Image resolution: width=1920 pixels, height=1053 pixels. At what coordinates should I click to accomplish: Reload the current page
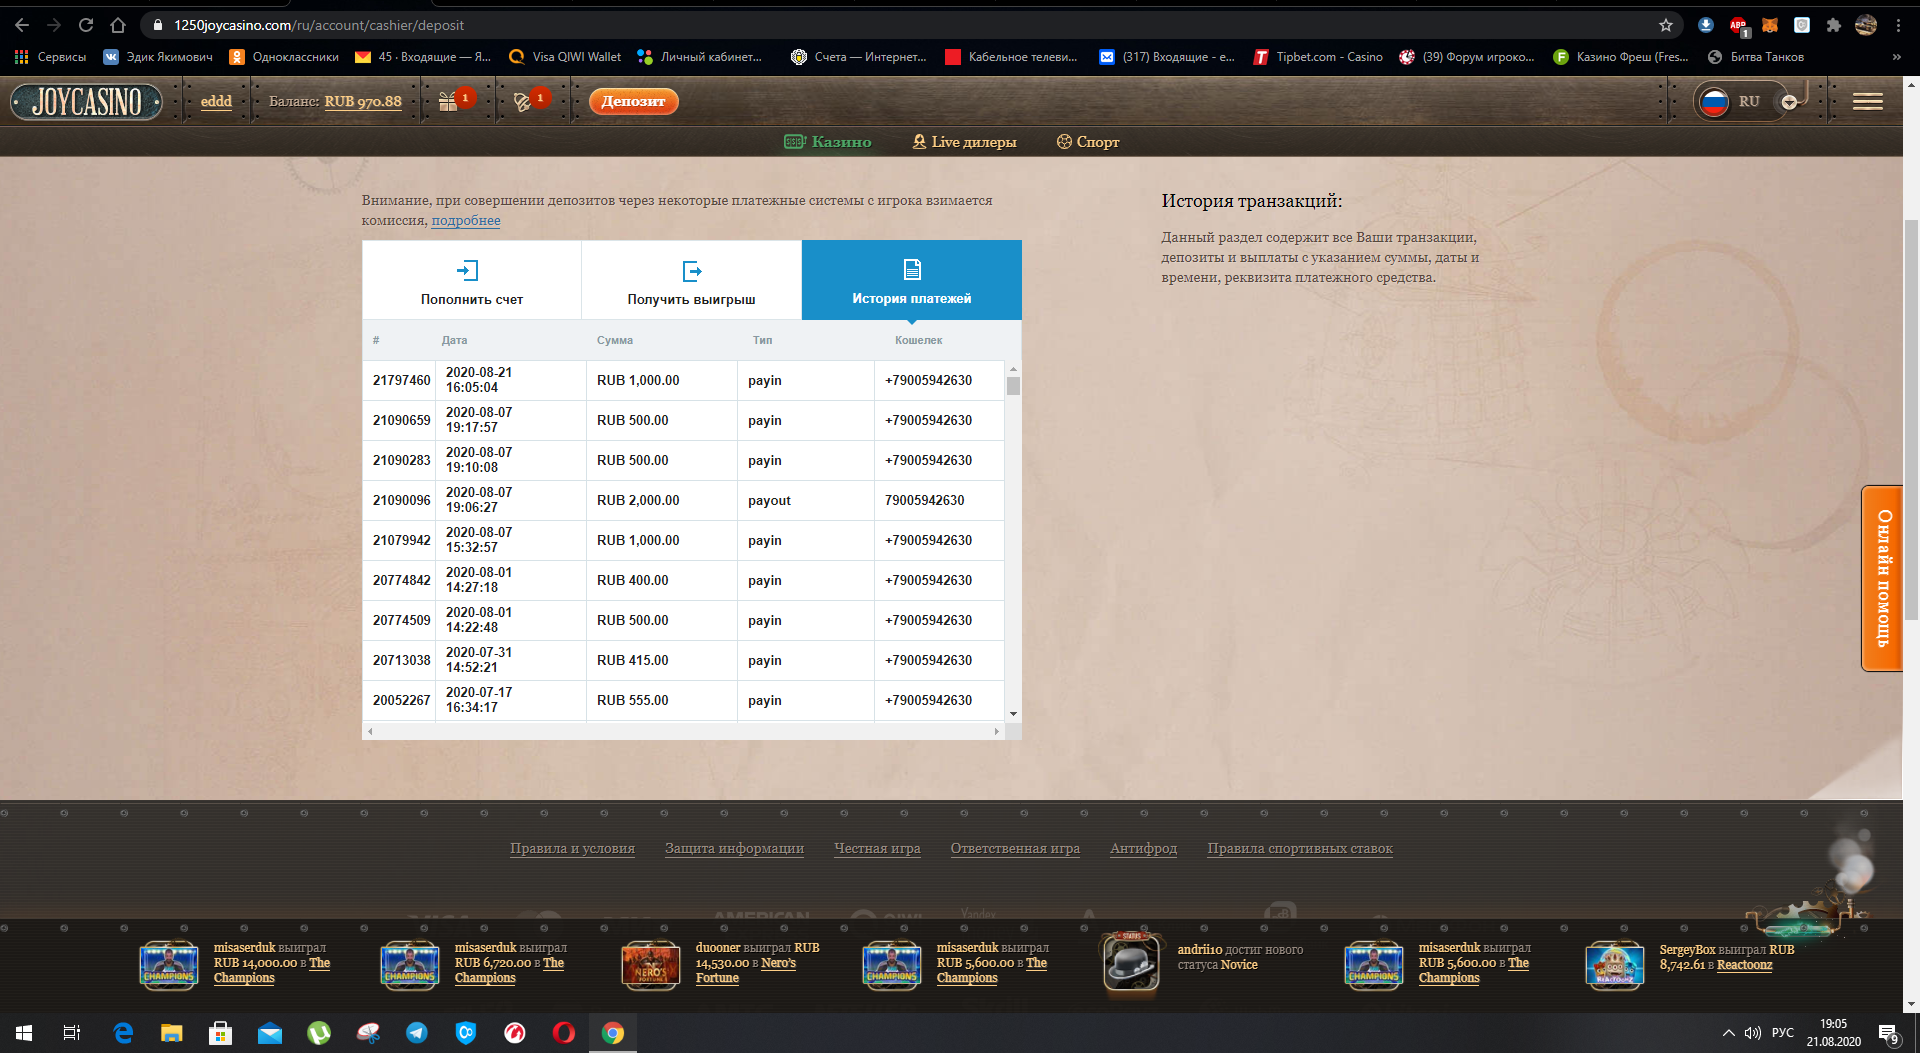[86, 25]
